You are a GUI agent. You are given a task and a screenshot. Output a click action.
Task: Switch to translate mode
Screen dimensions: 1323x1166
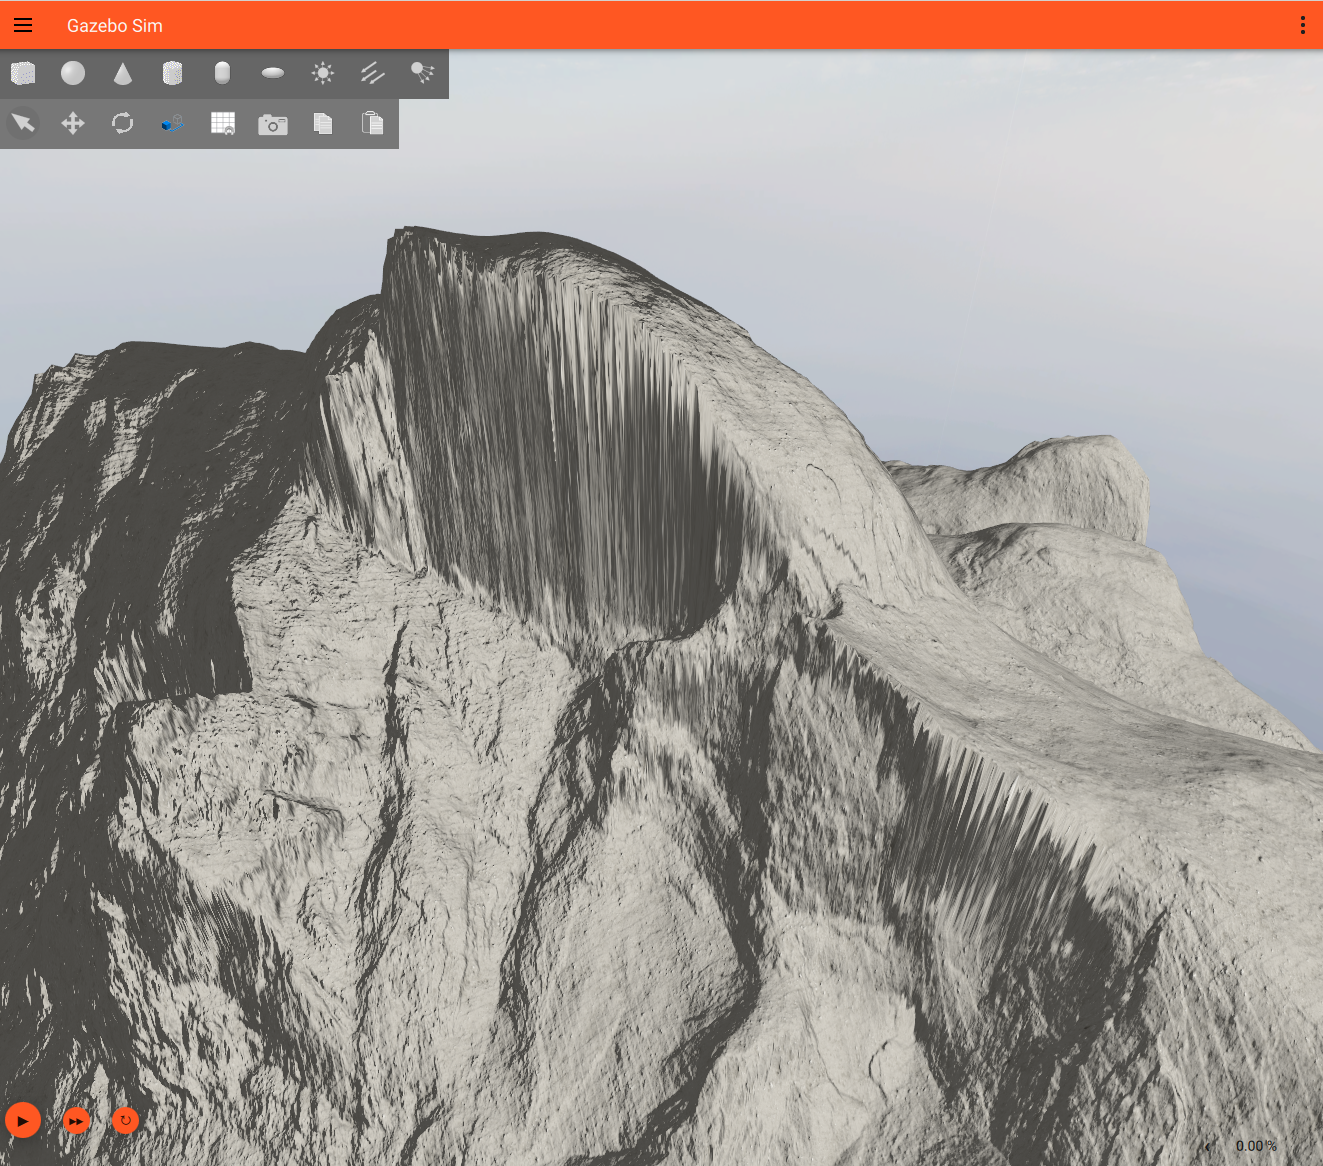[x=73, y=123]
